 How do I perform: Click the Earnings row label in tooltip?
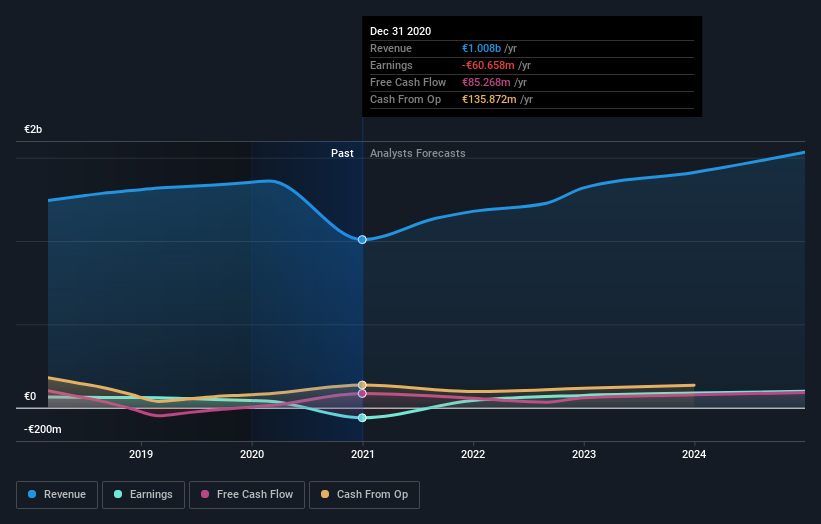[391, 65]
